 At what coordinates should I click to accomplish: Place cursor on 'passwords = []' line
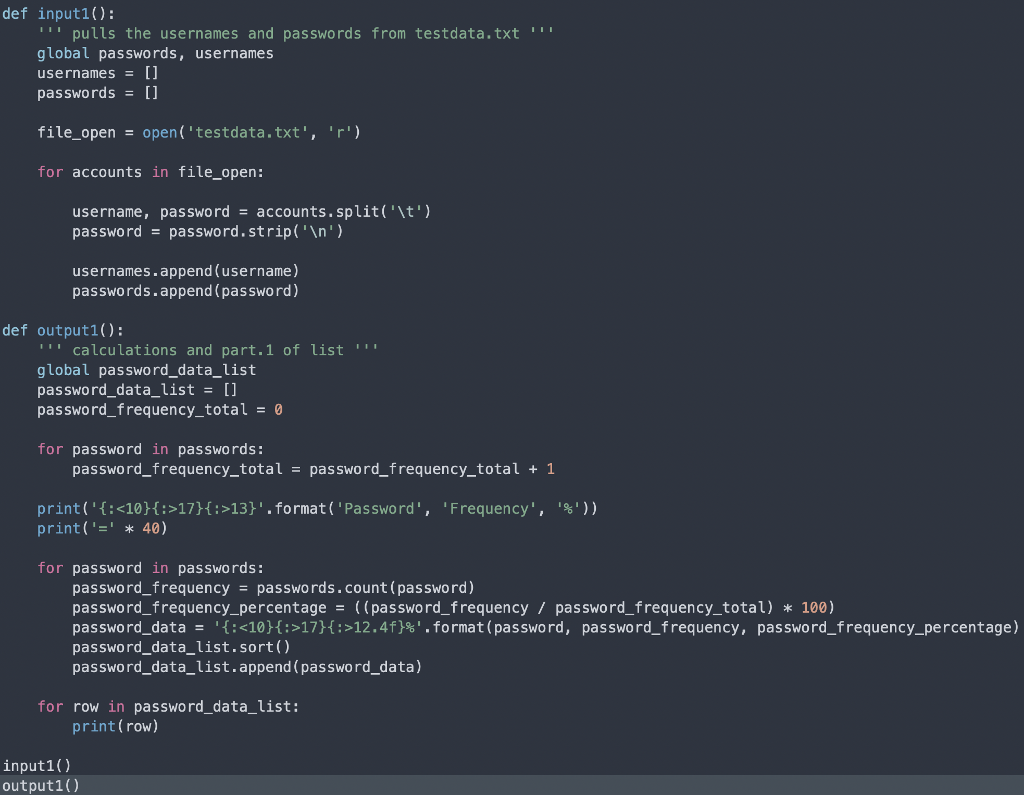click(x=98, y=93)
